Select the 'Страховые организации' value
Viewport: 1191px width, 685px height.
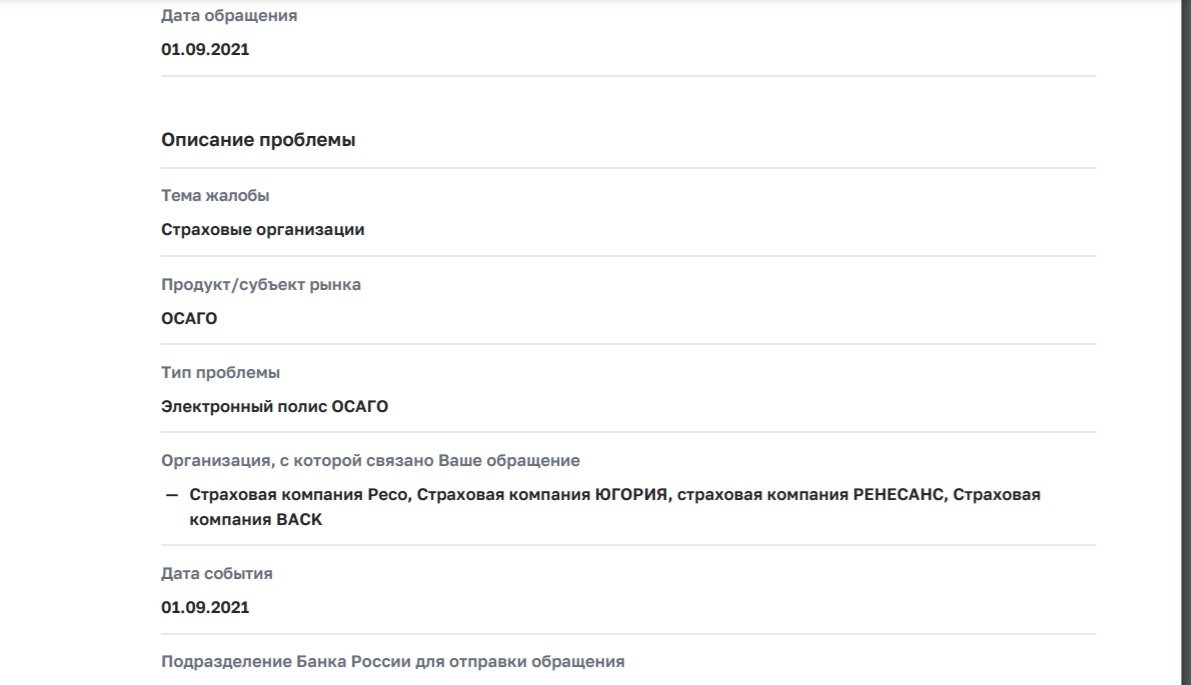263,229
